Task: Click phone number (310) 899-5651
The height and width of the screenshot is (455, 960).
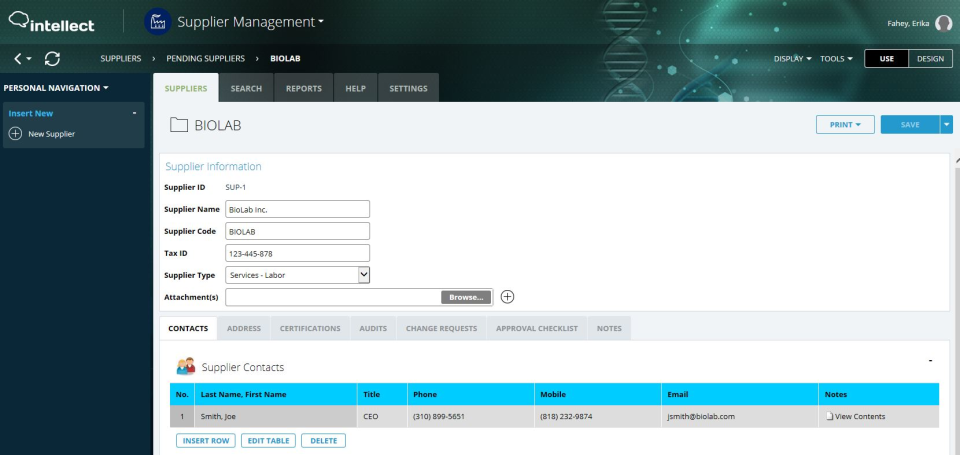Action: coord(439,416)
